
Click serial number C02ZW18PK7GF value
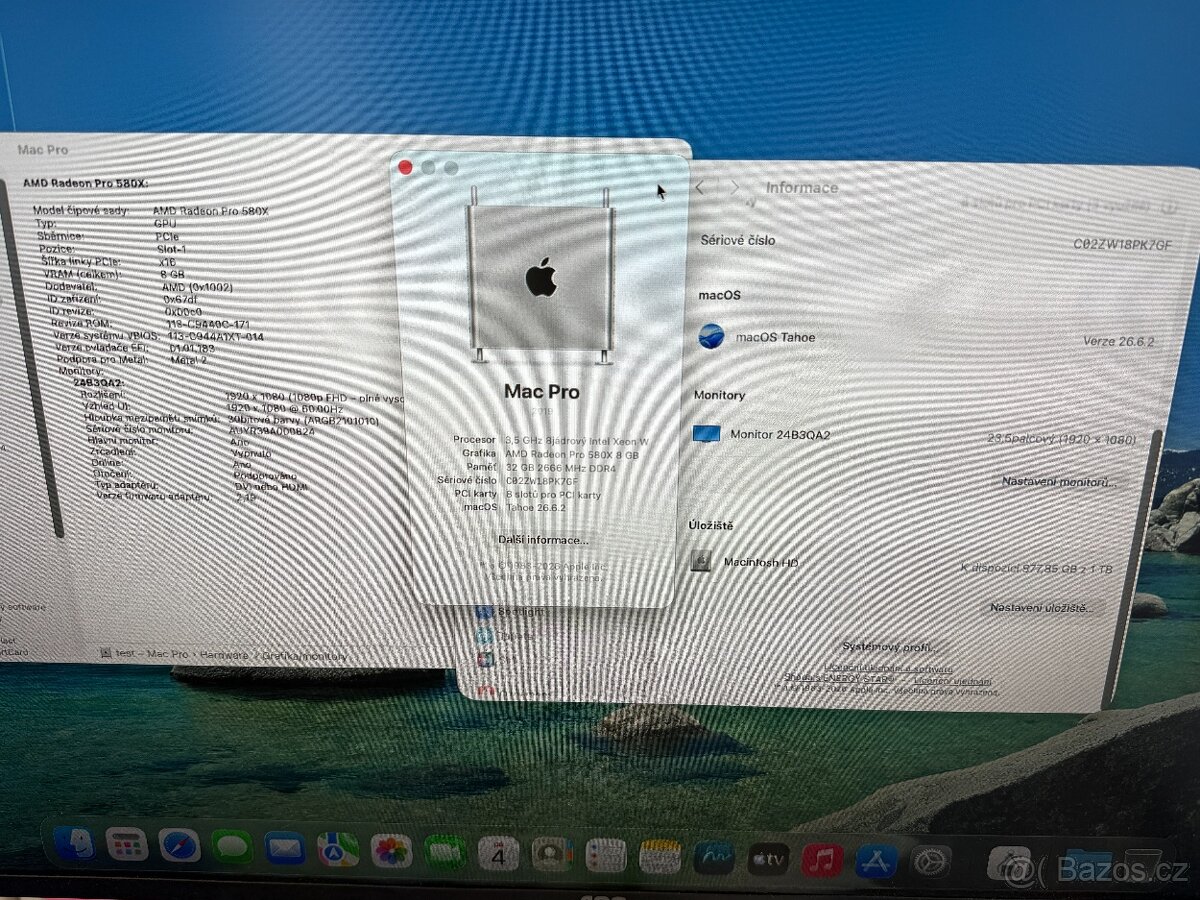tap(1122, 244)
